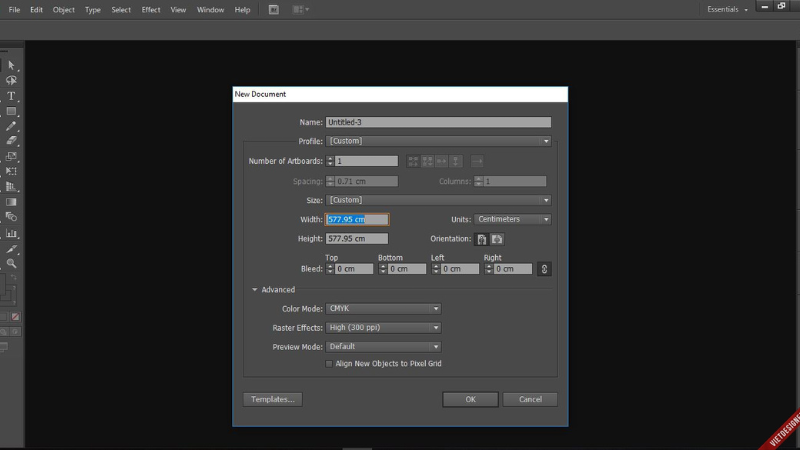The image size is (800, 450).
Task: Open the Raster Effects dropdown
Action: coord(383,328)
